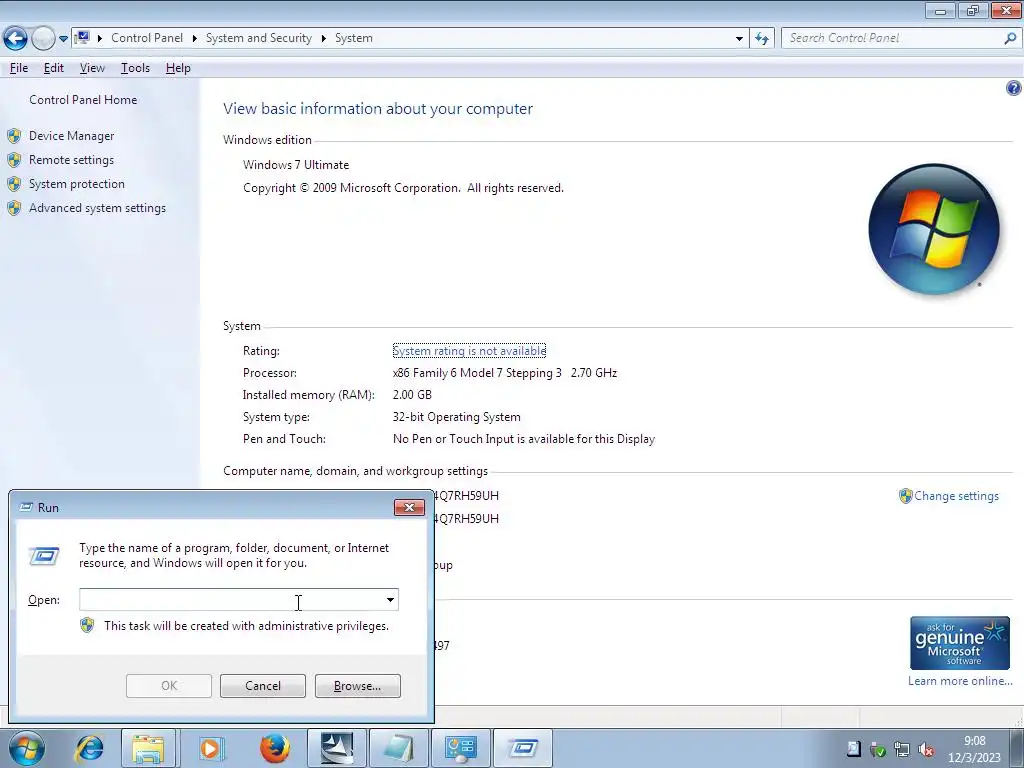
Task: Open Windows Media Player from taskbar
Action: (x=210, y=748)
